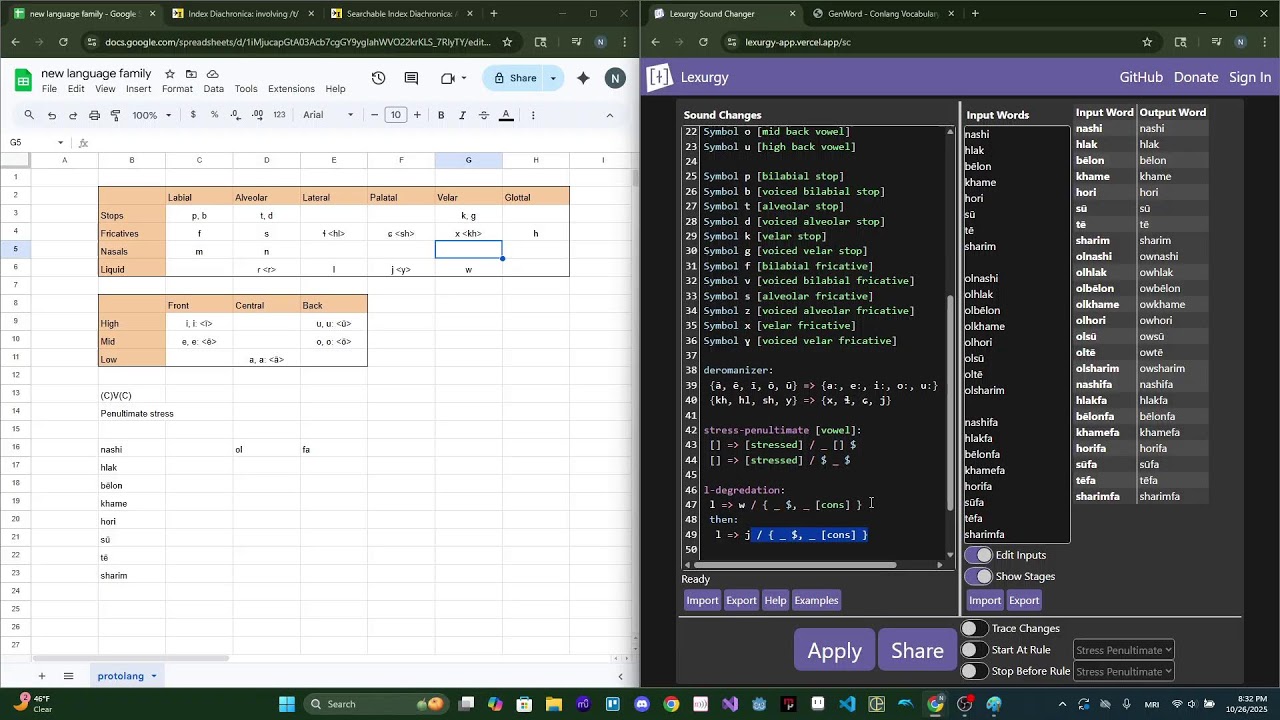
Task: Open the Stop Before Rule selector
Action: tap(1124, 672)
